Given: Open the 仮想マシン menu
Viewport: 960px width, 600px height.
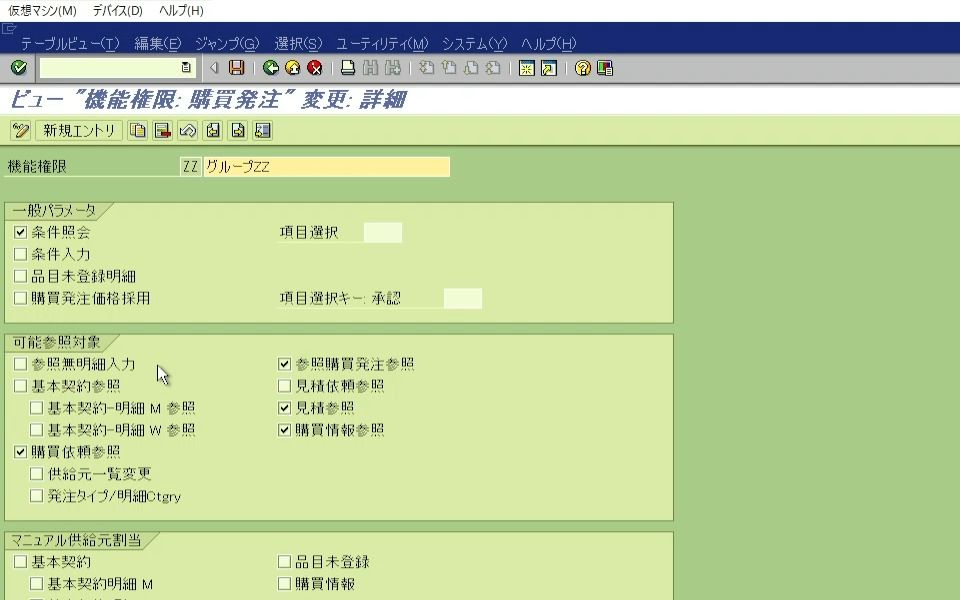Looking at the screenshot, I should [42, 10].
